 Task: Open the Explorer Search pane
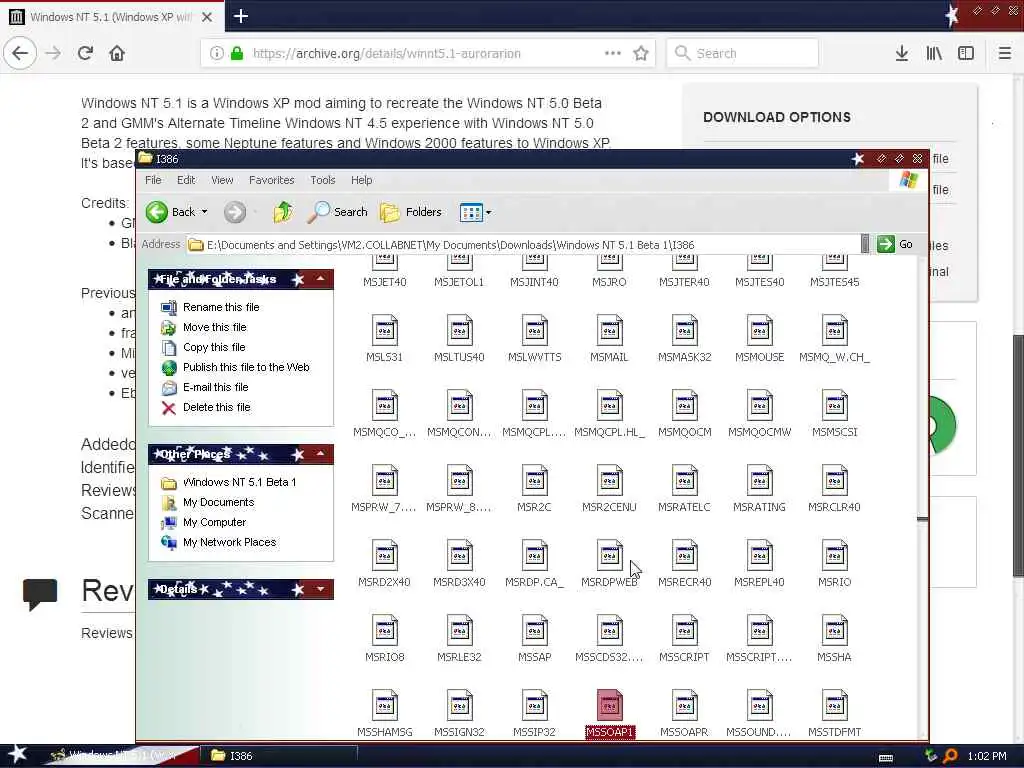click(x=338, y=212)
